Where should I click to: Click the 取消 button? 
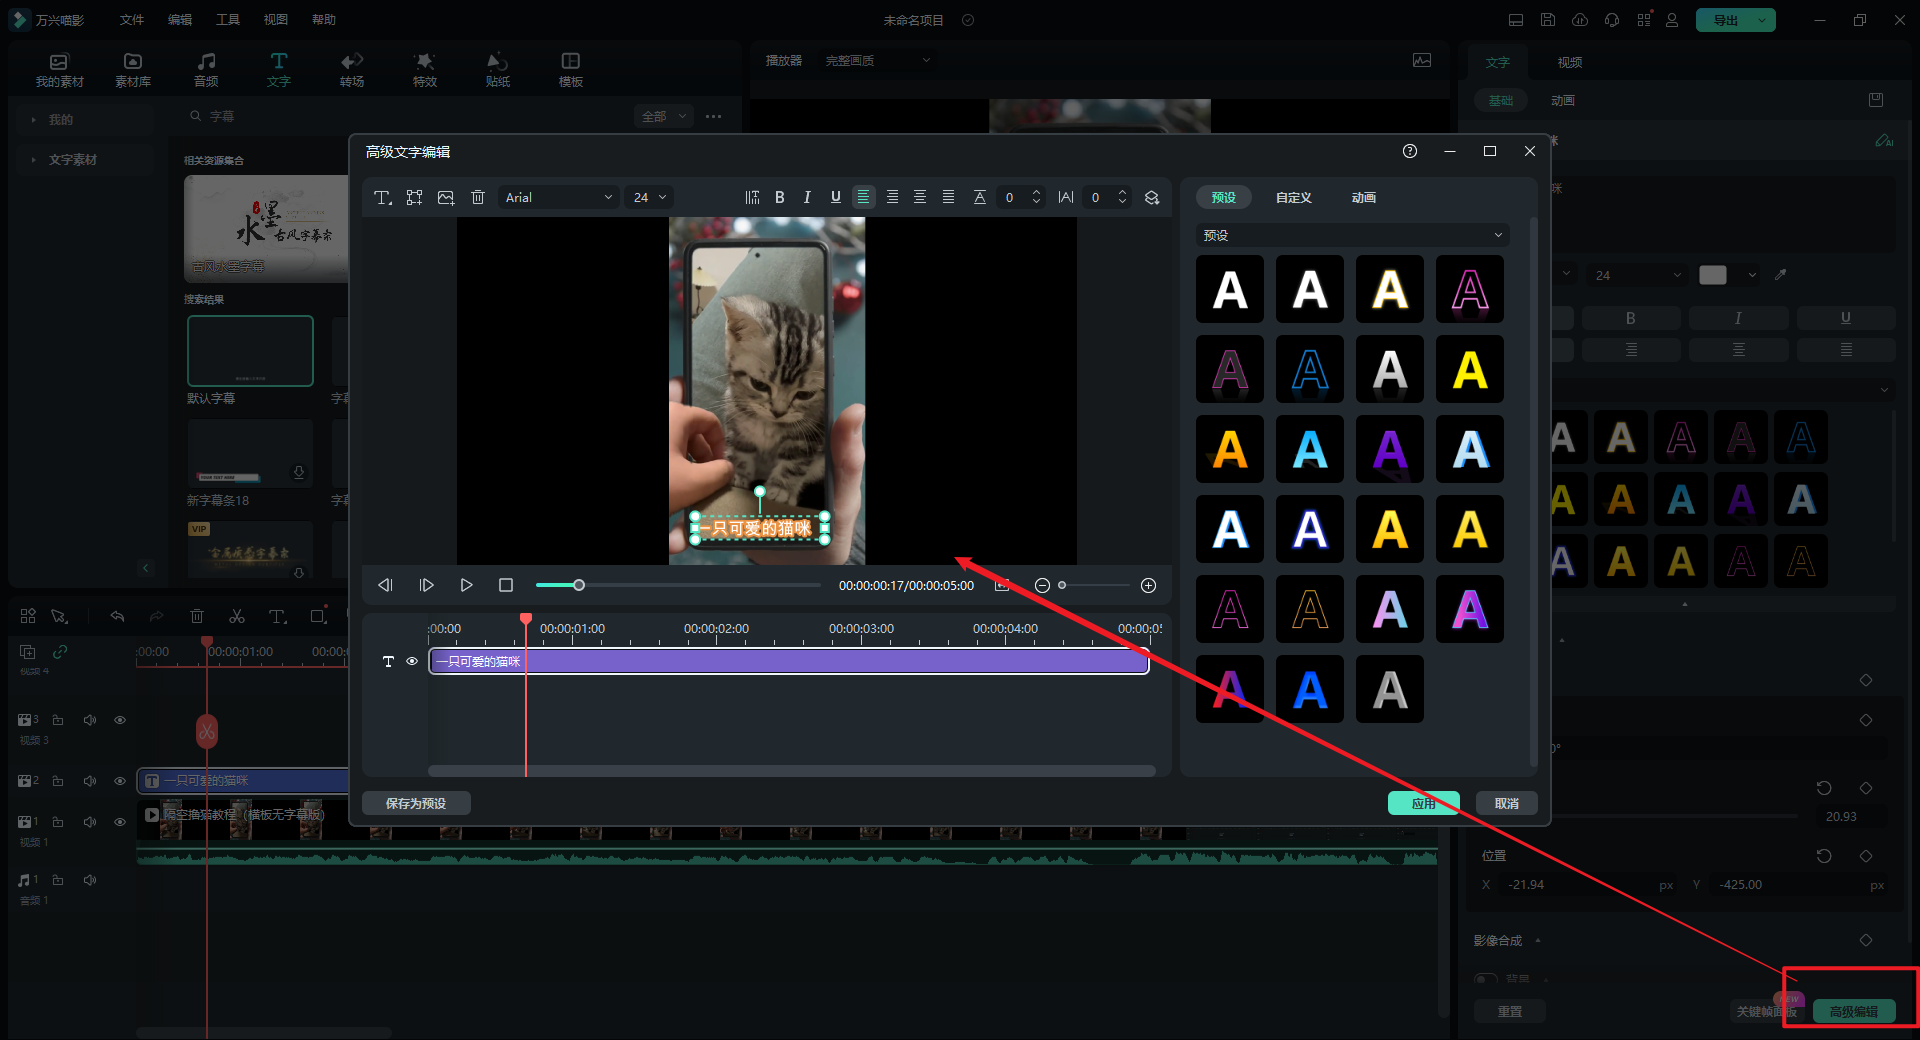(1506, 803)
